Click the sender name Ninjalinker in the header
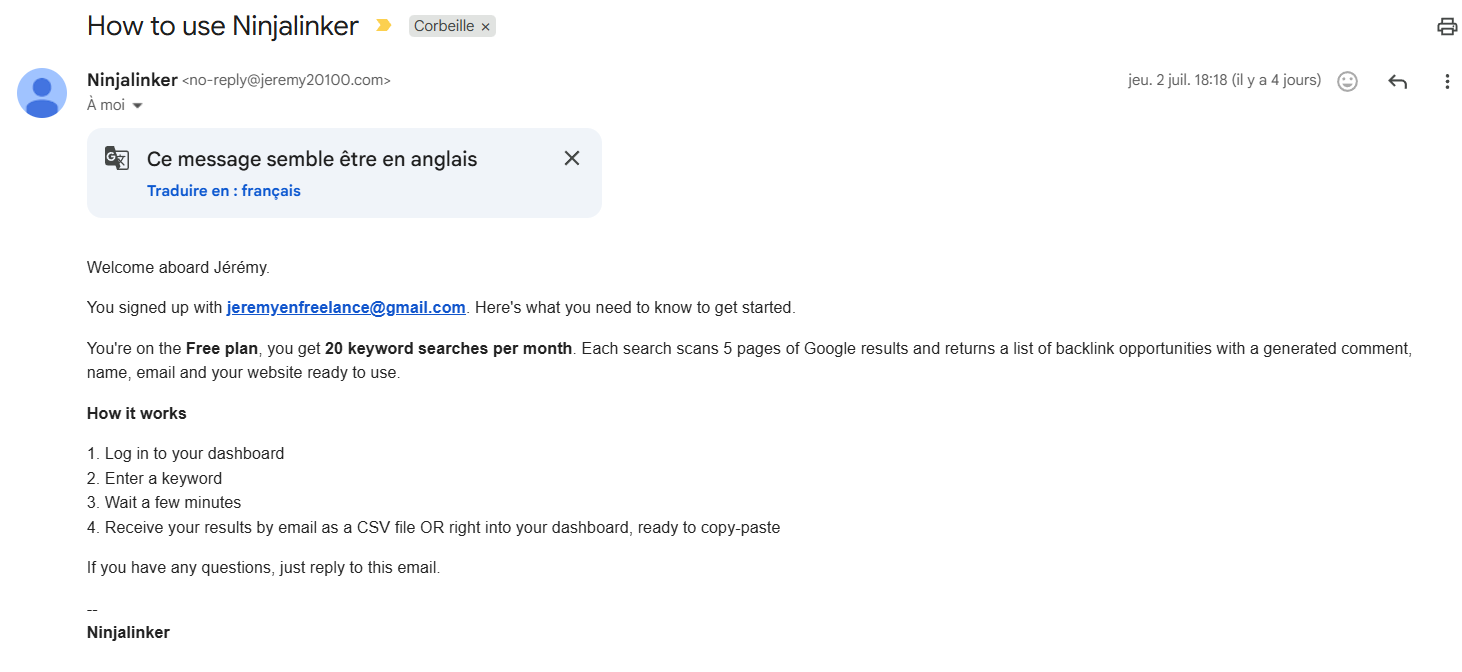Screen dimensions: 1462x672 click(x=132, y=80)
